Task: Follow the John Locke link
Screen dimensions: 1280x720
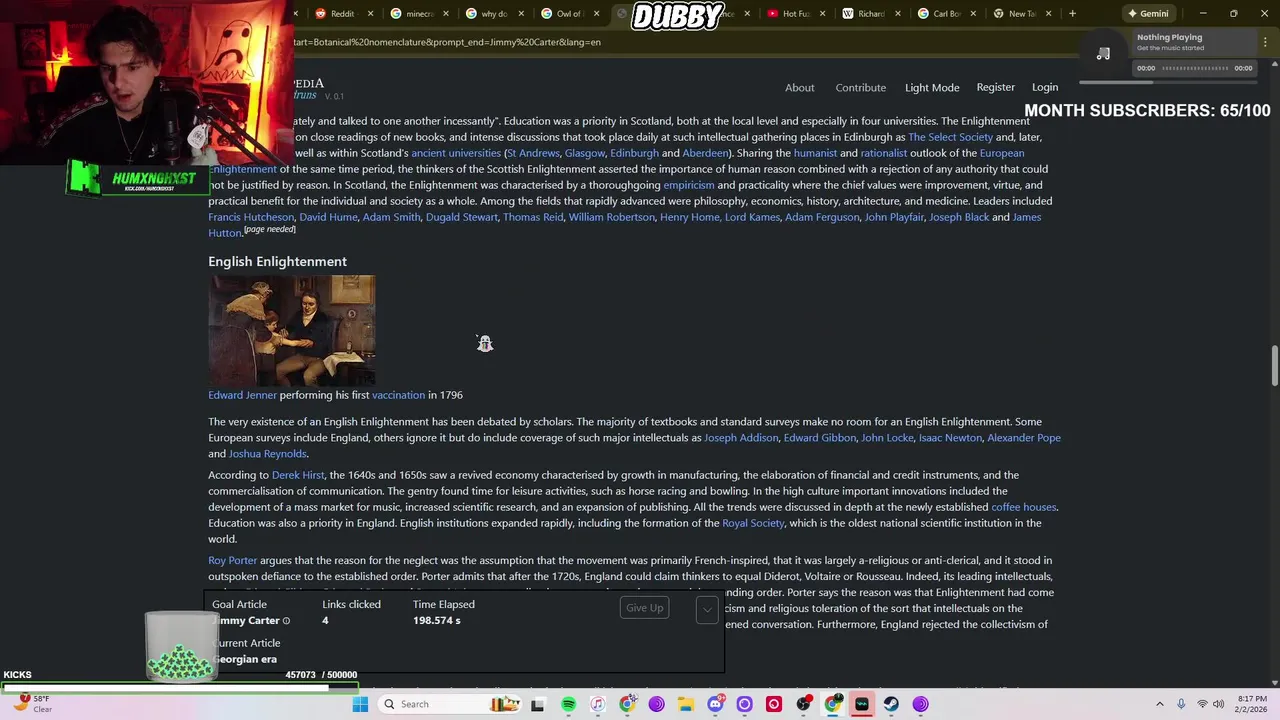Action: pyautogui.click(x=887, y=438)
